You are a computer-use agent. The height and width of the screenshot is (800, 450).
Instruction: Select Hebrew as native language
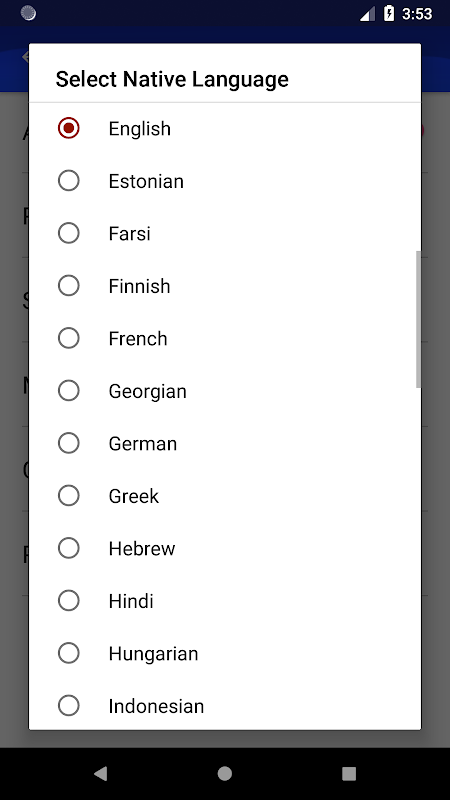click(69, 548)
